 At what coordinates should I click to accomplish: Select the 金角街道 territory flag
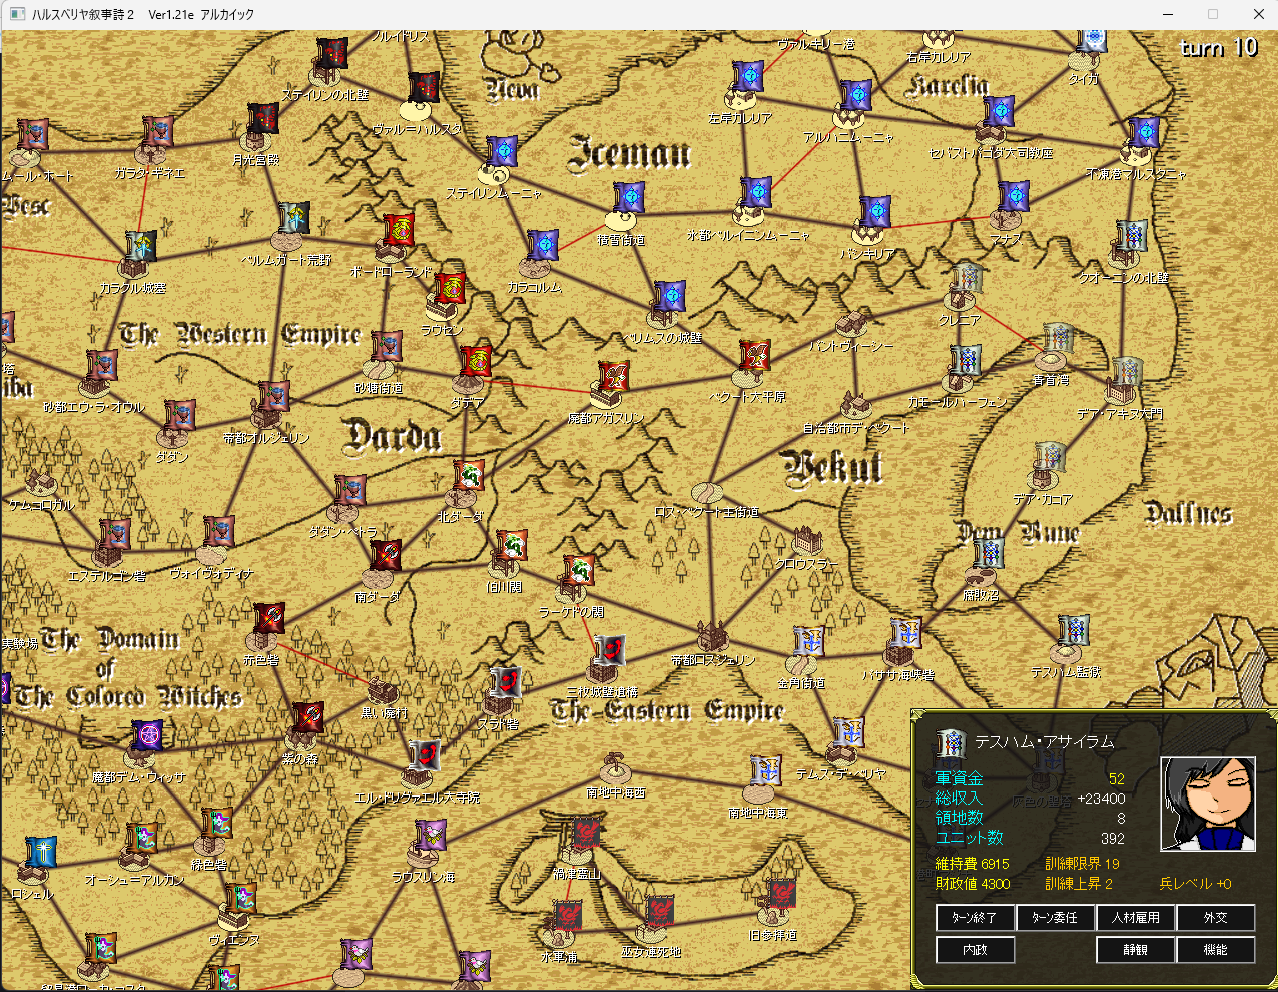pos(809,643)
